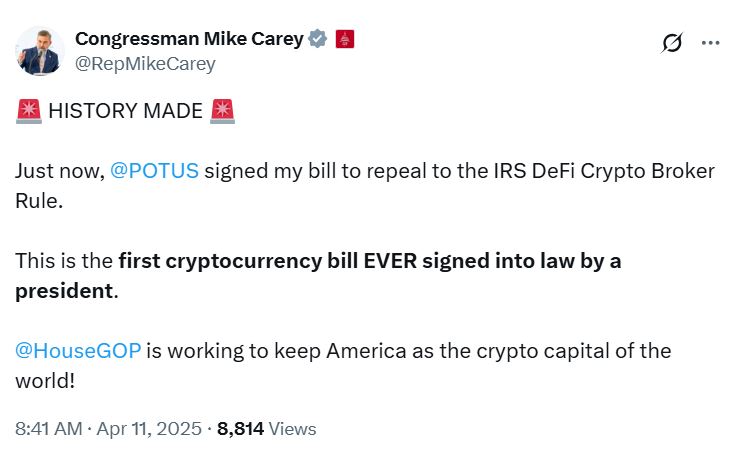Follow the @POTUS mention link
This screenshot has height=449, width=730.
pyautogui.click(x=156, y=170)
